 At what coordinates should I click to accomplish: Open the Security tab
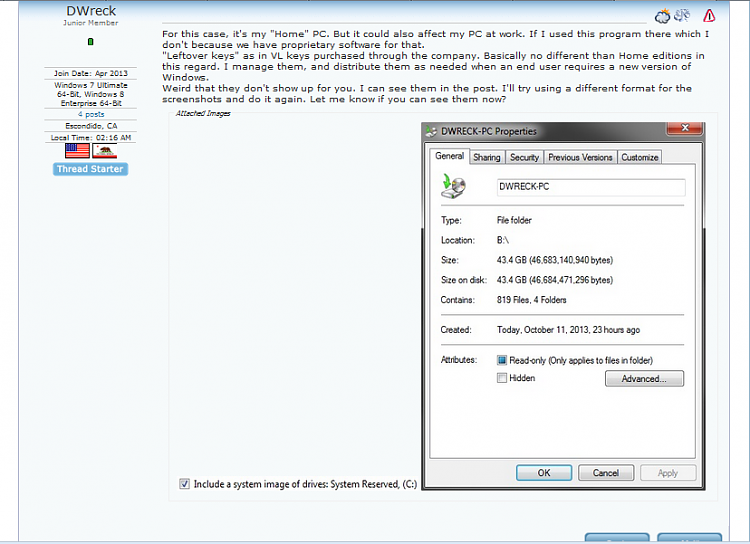[524, 157]
